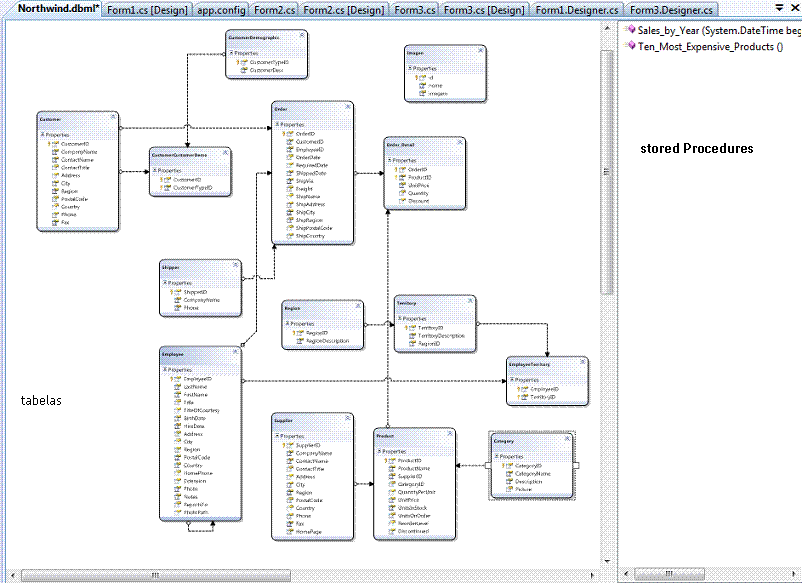Viewport: 802px width, 583px height.
Task: Click the Freight property icon in Order entity
Action: pos(290,188)
